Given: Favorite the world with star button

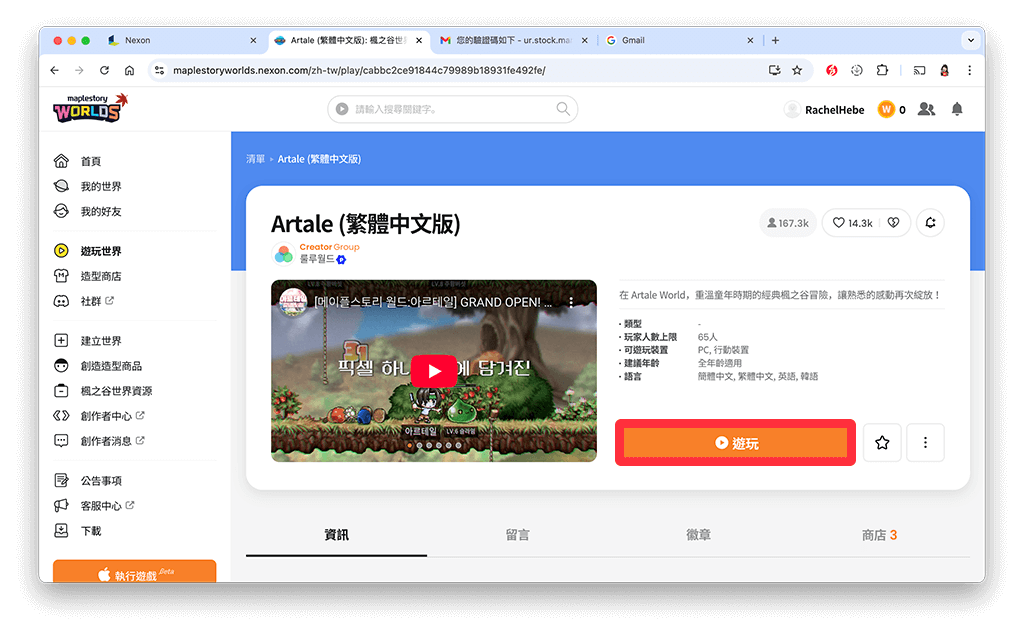Looking at the screenshot, I should coord(882,443).
